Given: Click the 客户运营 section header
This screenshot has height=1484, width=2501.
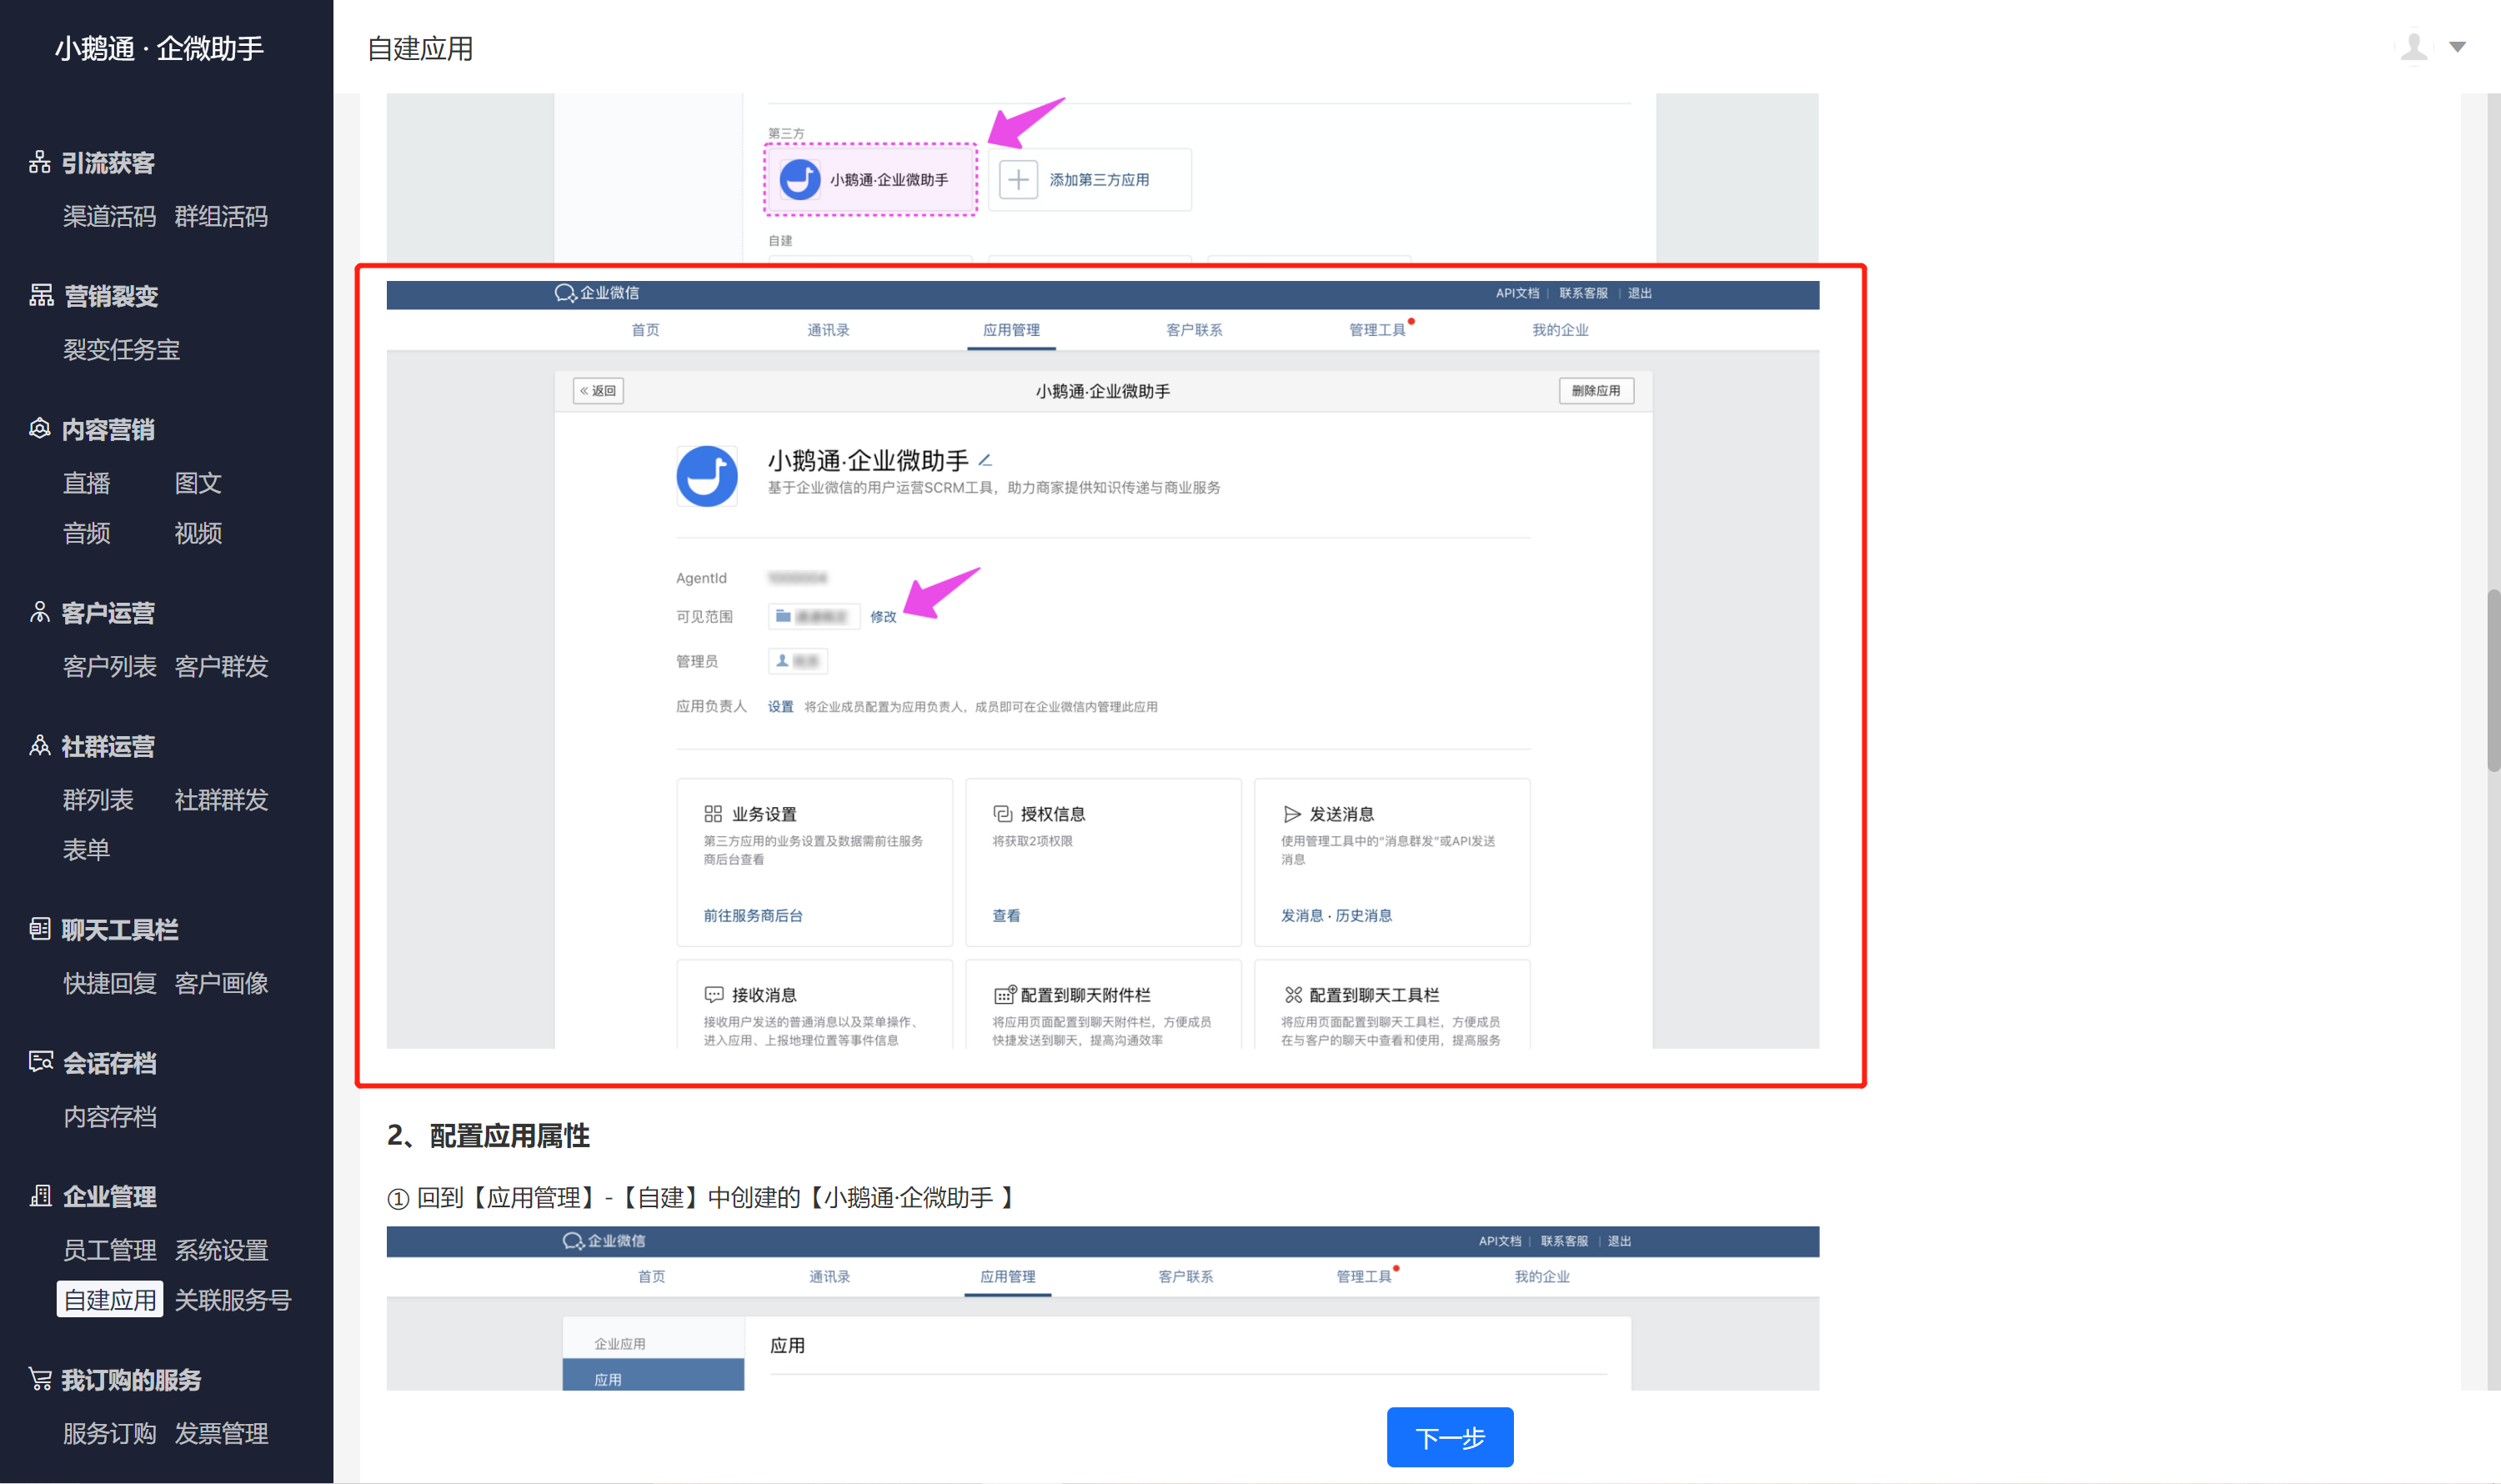Looking at the screenshot, I should (108, 612).
